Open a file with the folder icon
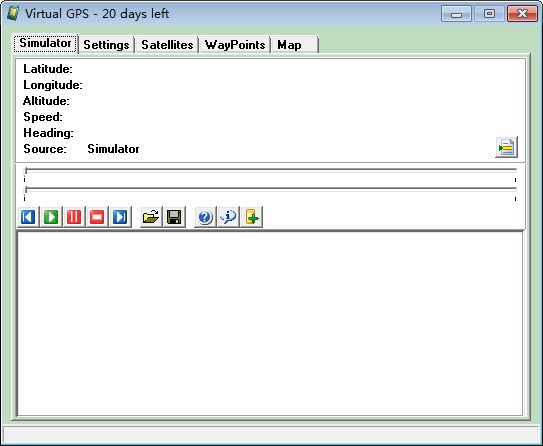 [151, 217]
